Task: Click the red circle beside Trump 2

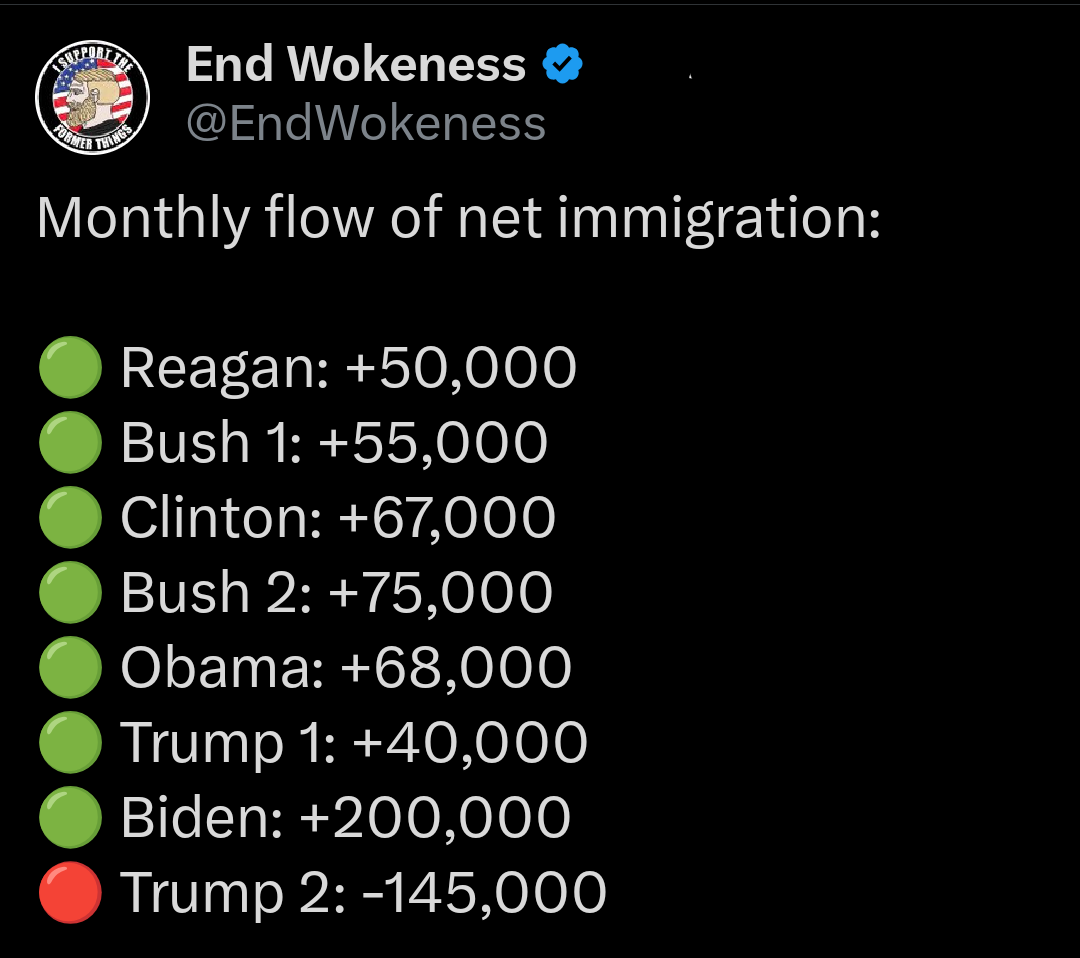Action: pos(70,893)
